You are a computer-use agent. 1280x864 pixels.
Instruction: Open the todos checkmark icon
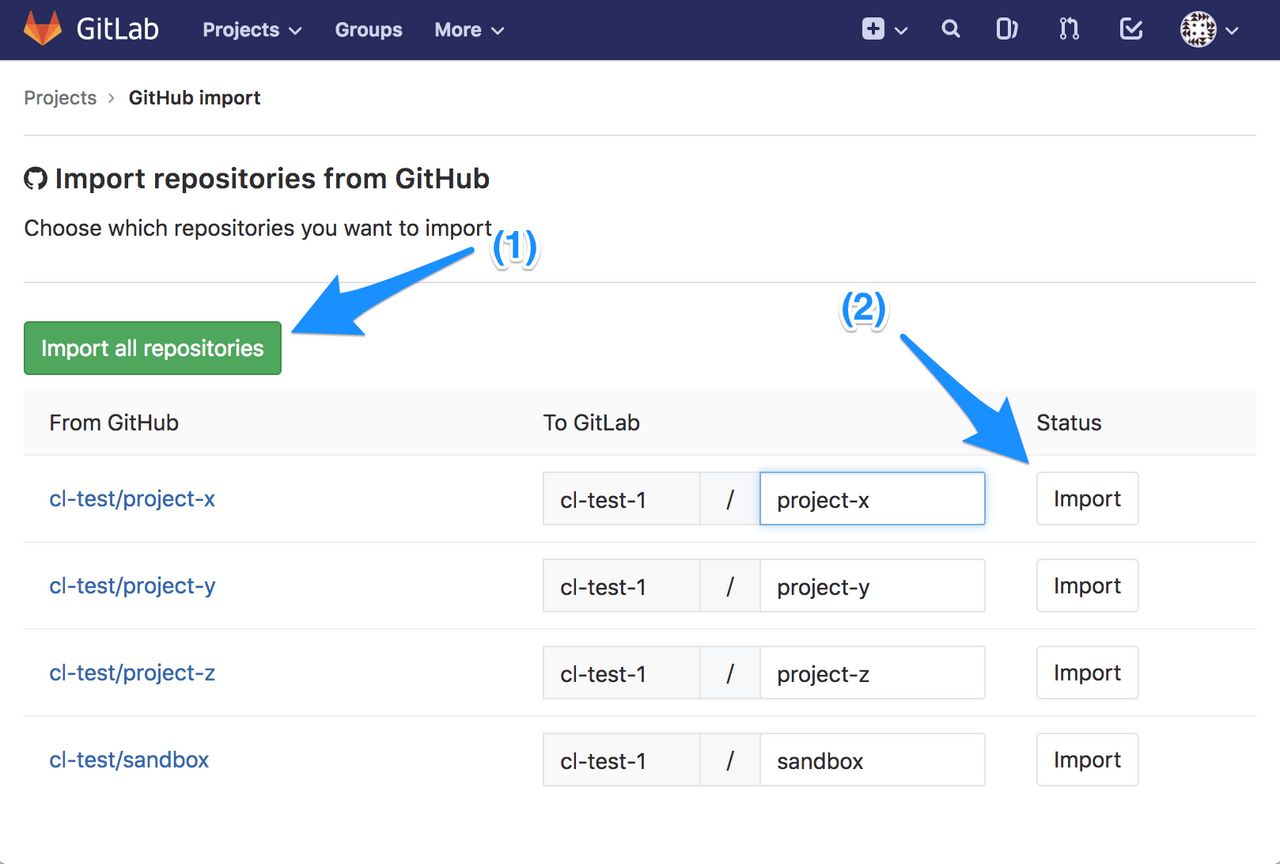tap(1131, 29)
